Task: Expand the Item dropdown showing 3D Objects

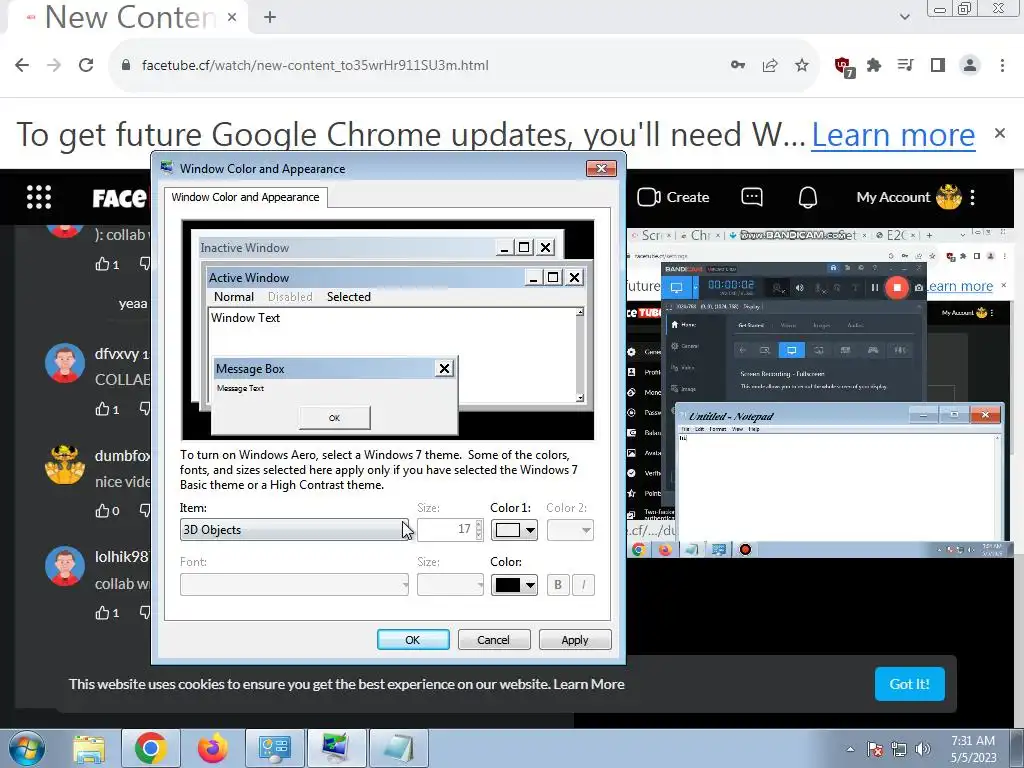Action: (295, 530)
